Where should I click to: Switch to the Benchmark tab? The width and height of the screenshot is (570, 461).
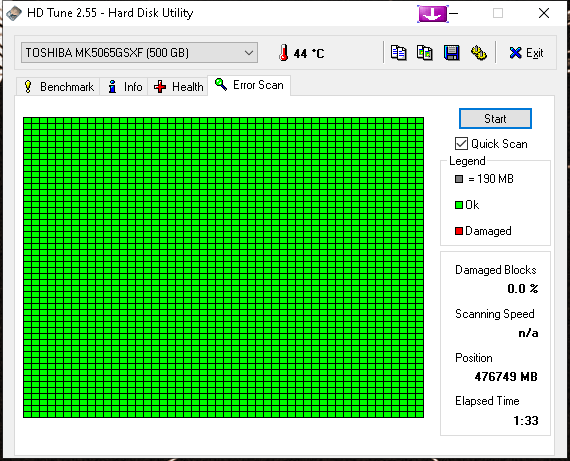59,87
